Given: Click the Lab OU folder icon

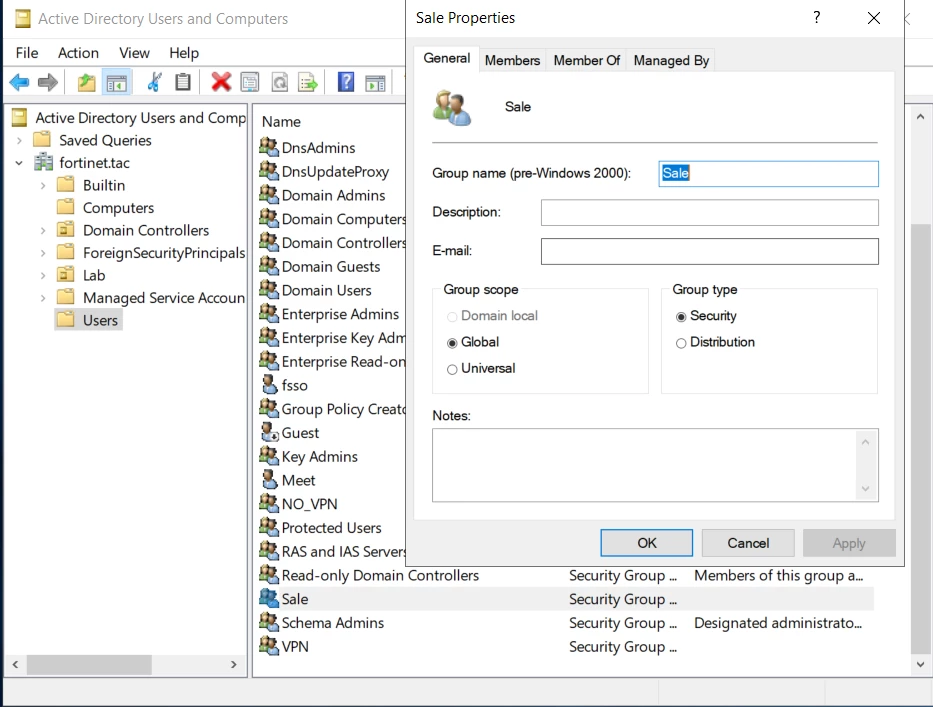Looking at the screenshot, I should pyautogui.click(x=65, y=274).
